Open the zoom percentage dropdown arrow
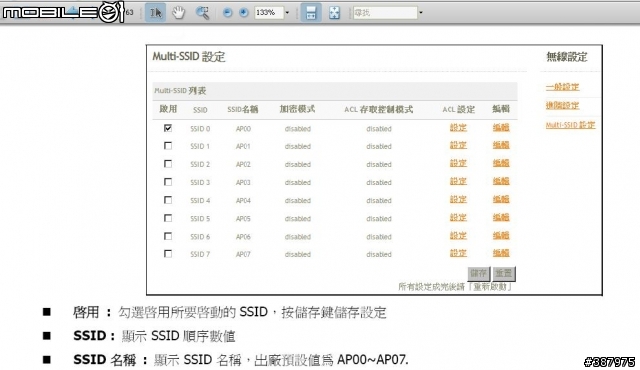This screenshot has height=370, width=640. click(287, 13)
